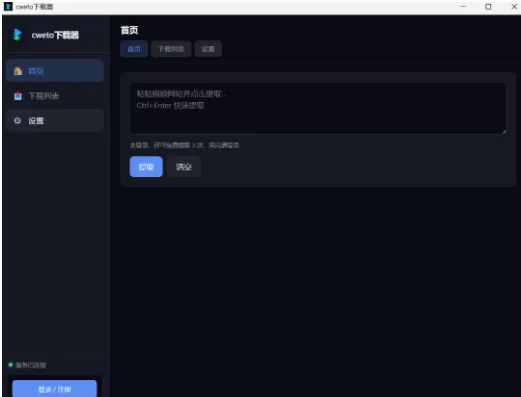The image size is (521, 397).
Task: Click the service connected status text
Action: [x=31, y=365]
